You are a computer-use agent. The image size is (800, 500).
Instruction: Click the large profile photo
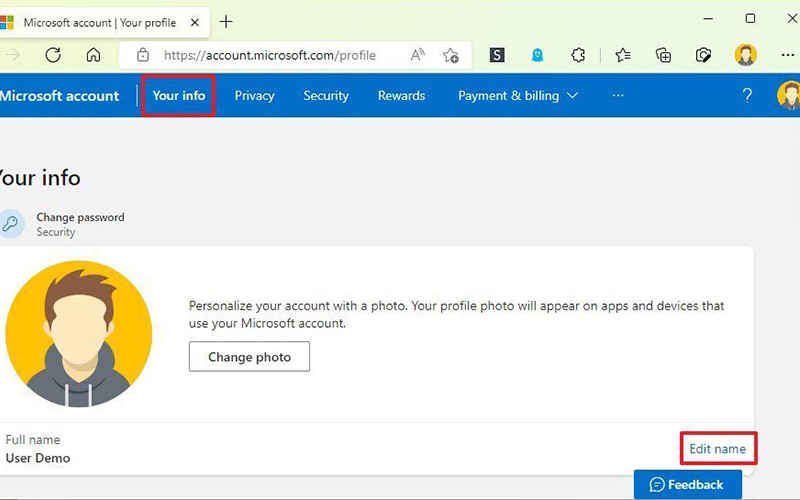[x=79, y=334]
